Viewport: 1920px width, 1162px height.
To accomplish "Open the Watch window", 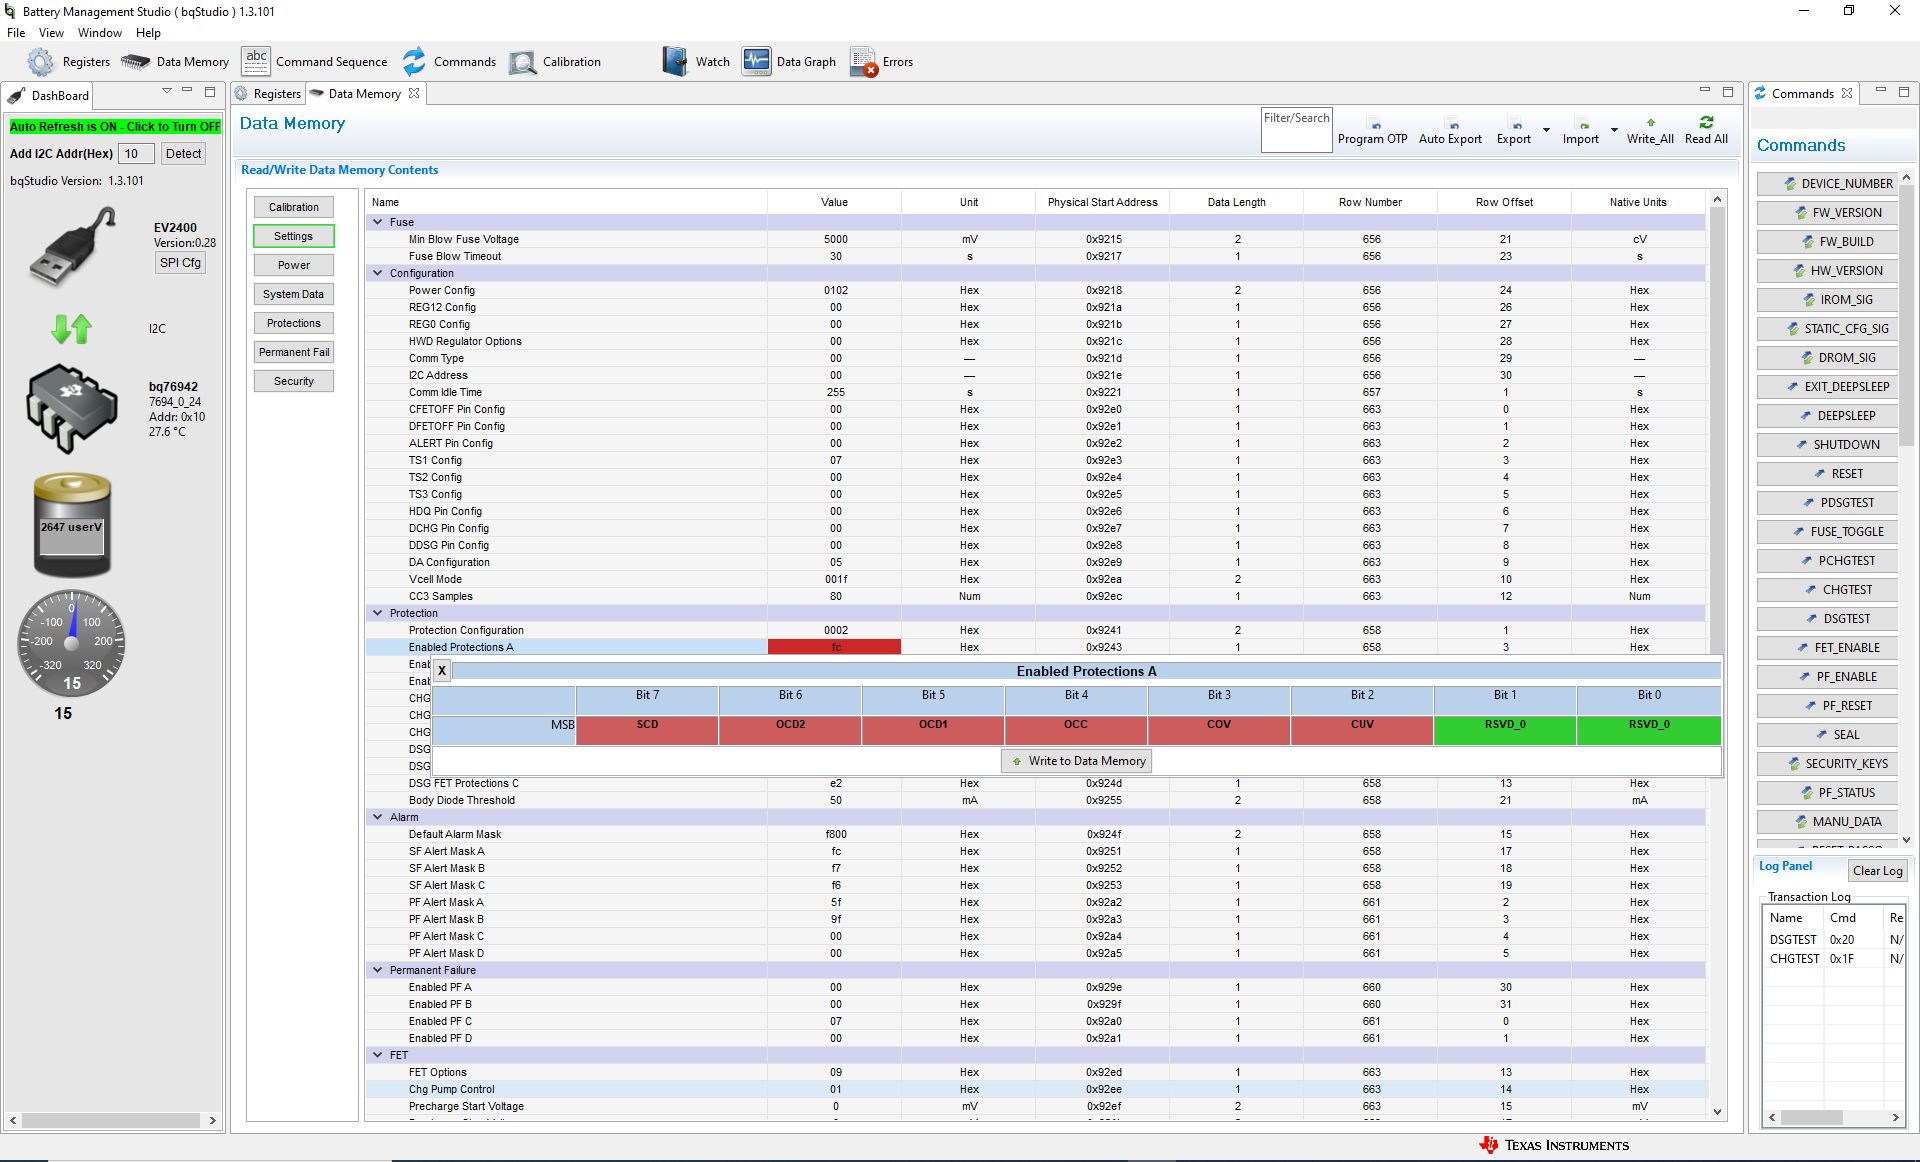I will point(696,62).
